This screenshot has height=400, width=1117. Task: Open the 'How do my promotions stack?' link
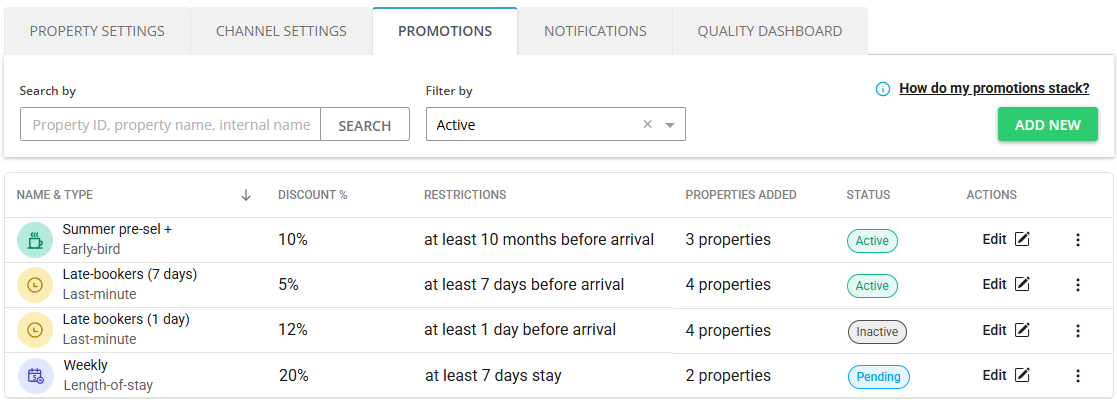point(994,88)
